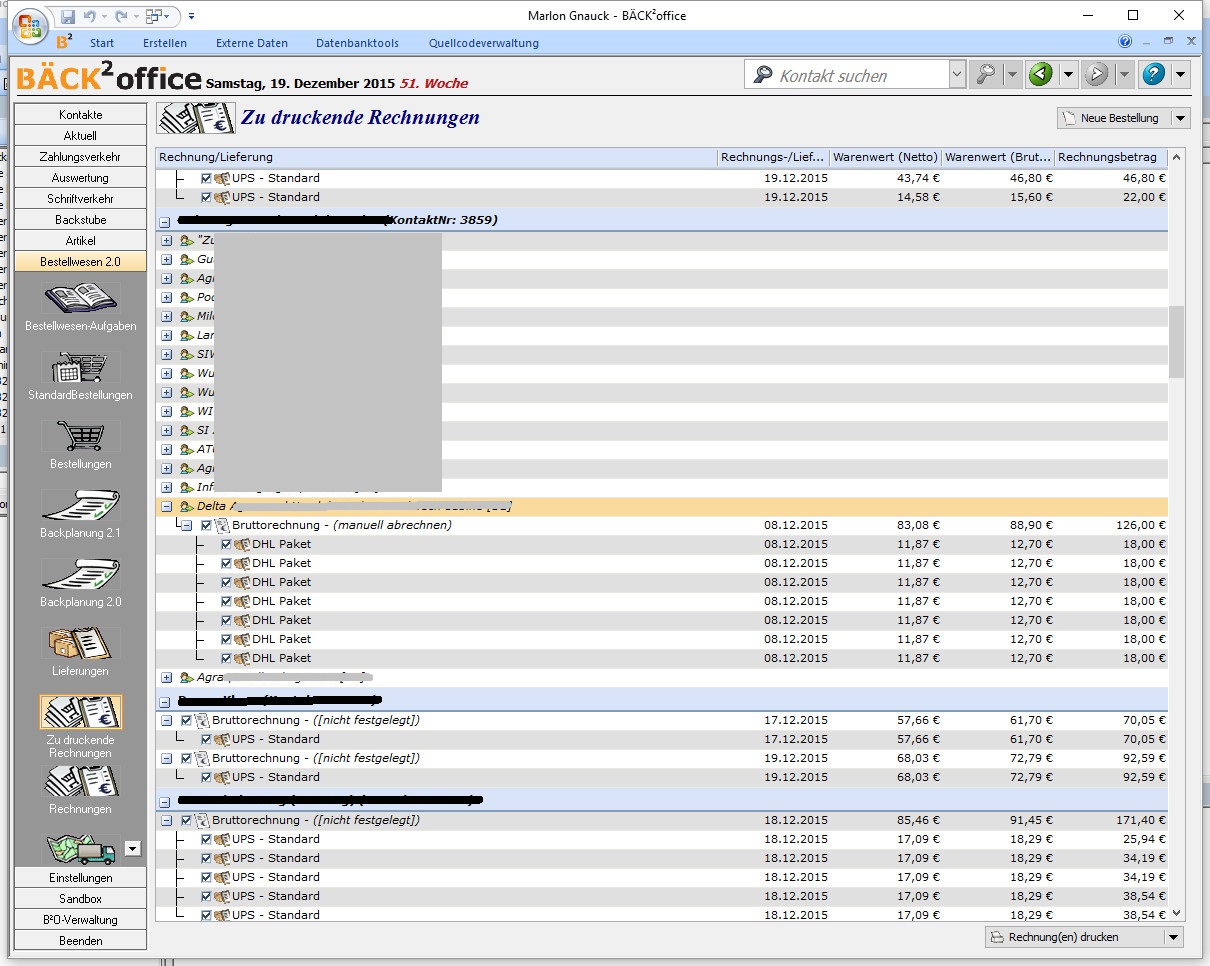Open the Externe Daten ribbon tab

point(252,43)
